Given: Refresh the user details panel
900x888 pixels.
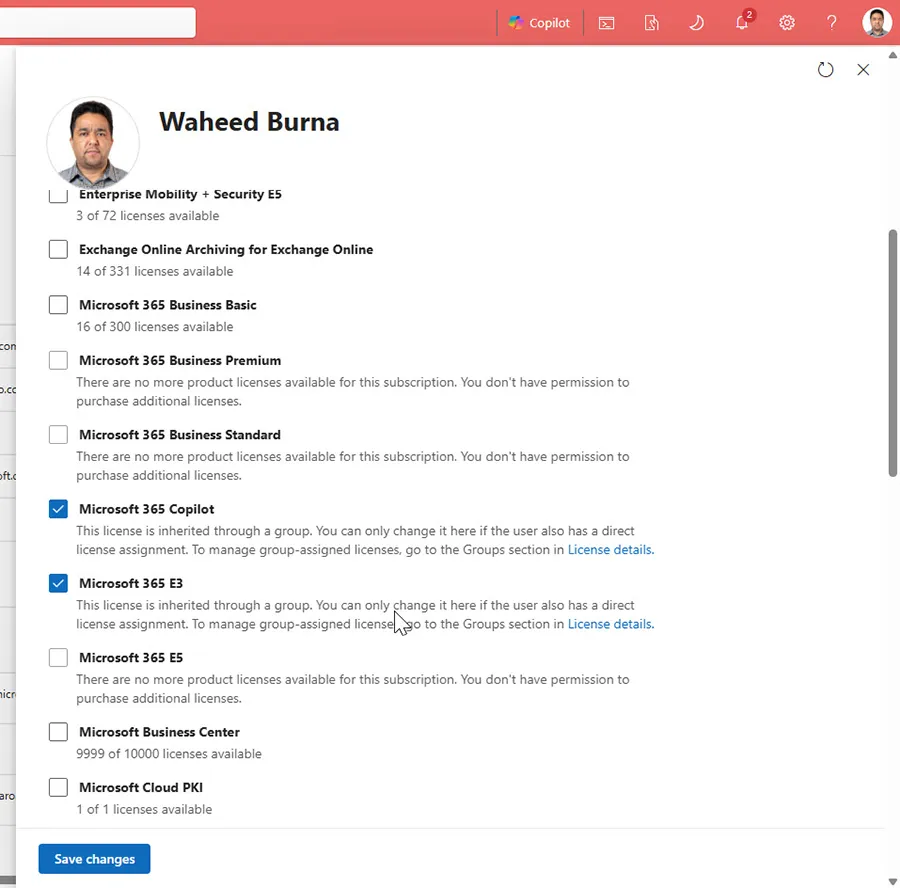Looking at the screenshot, I should [x=825, y=69].
